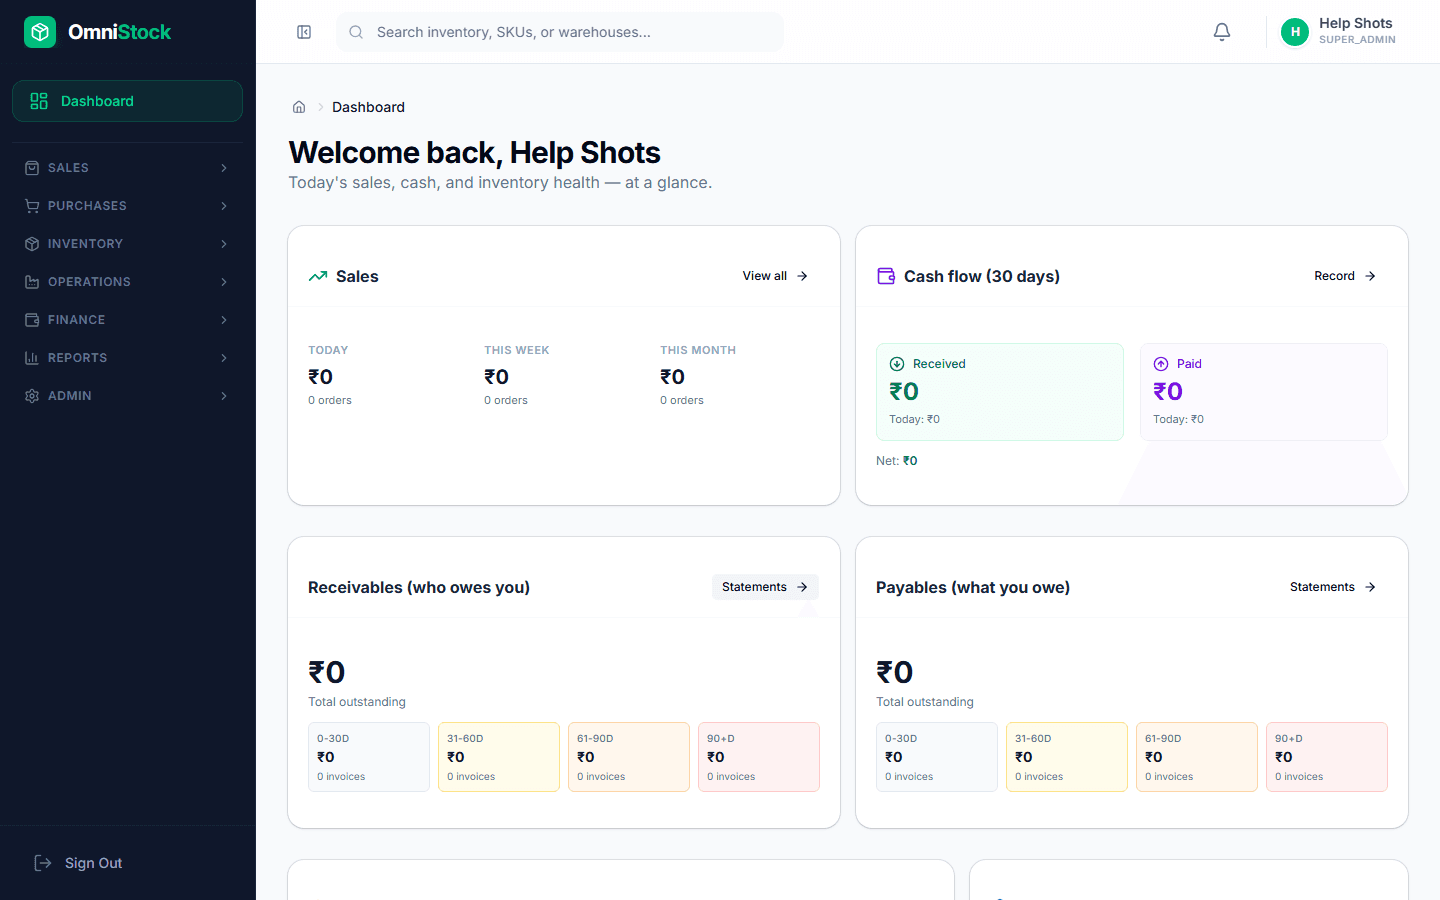This screenshot has width=1440, height=900.
Task: Click View all in Sales card
Action: 775,276
